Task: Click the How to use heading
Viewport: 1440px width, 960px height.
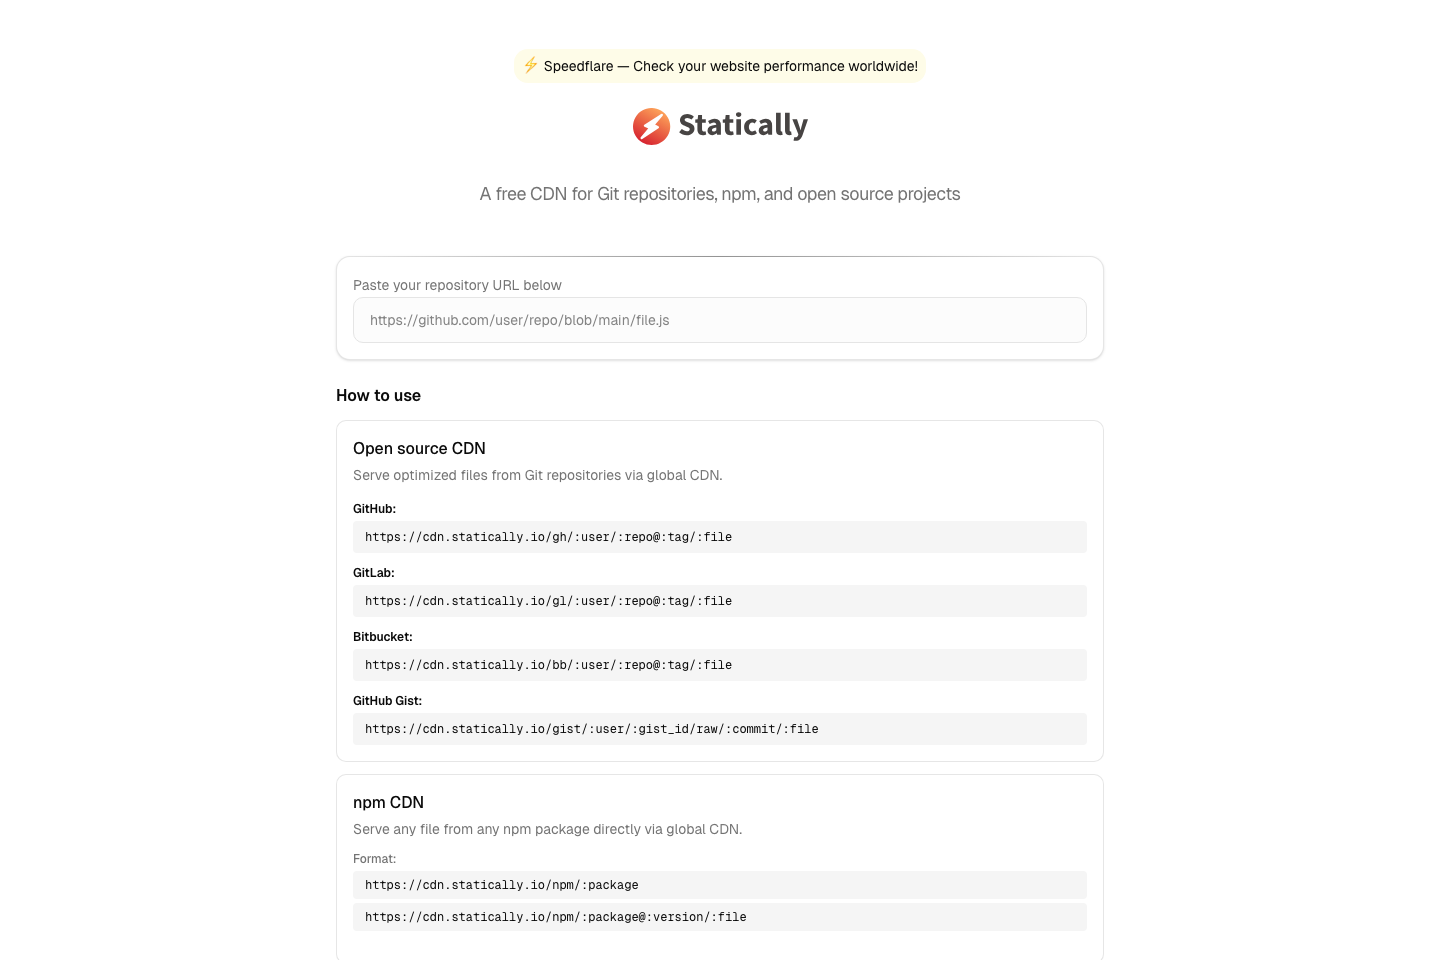Action: tap(378, 395)
